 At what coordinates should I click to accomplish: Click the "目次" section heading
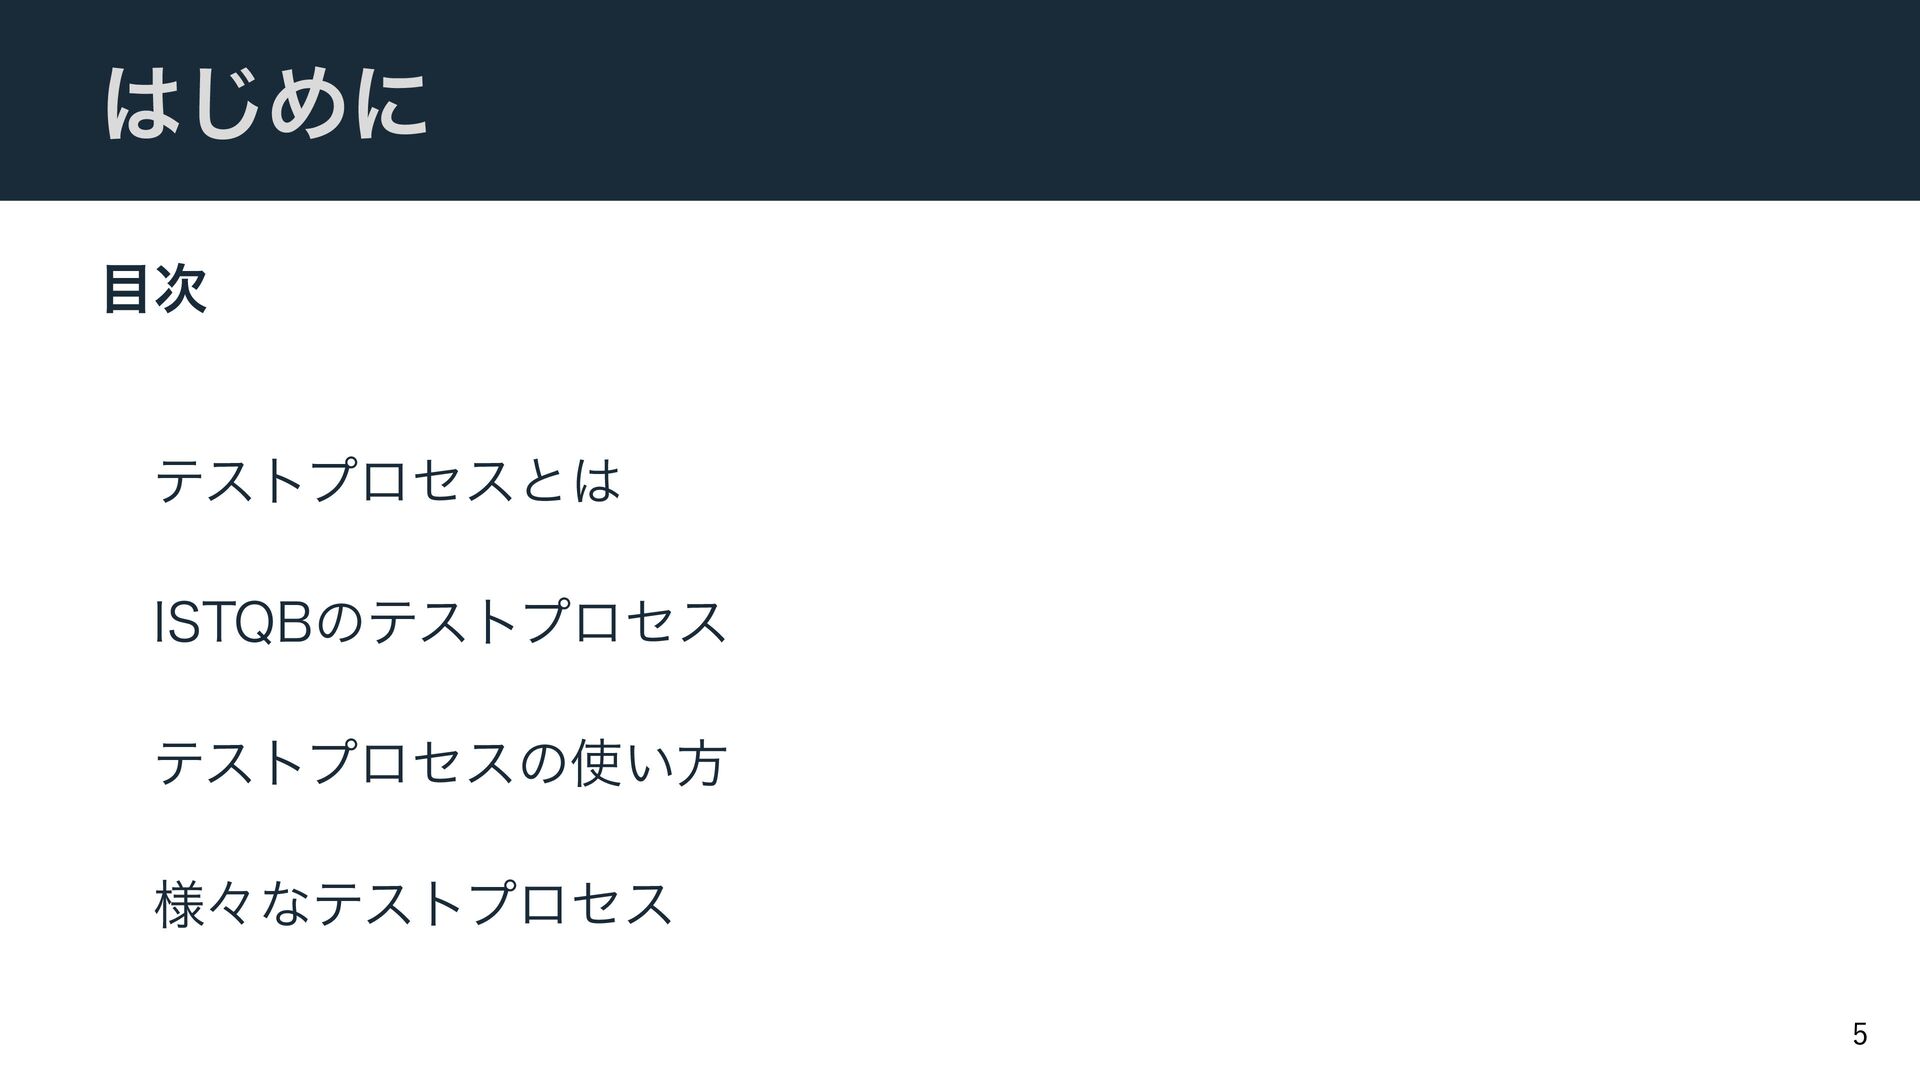155,290
